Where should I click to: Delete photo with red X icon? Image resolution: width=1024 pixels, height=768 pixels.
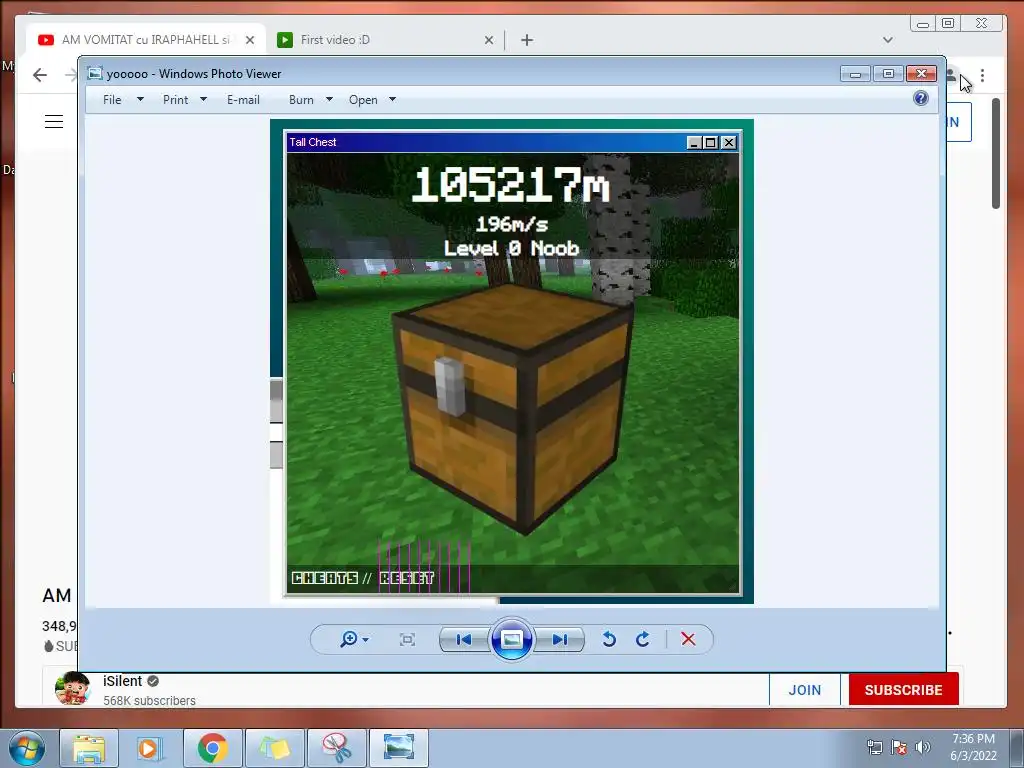688,639
